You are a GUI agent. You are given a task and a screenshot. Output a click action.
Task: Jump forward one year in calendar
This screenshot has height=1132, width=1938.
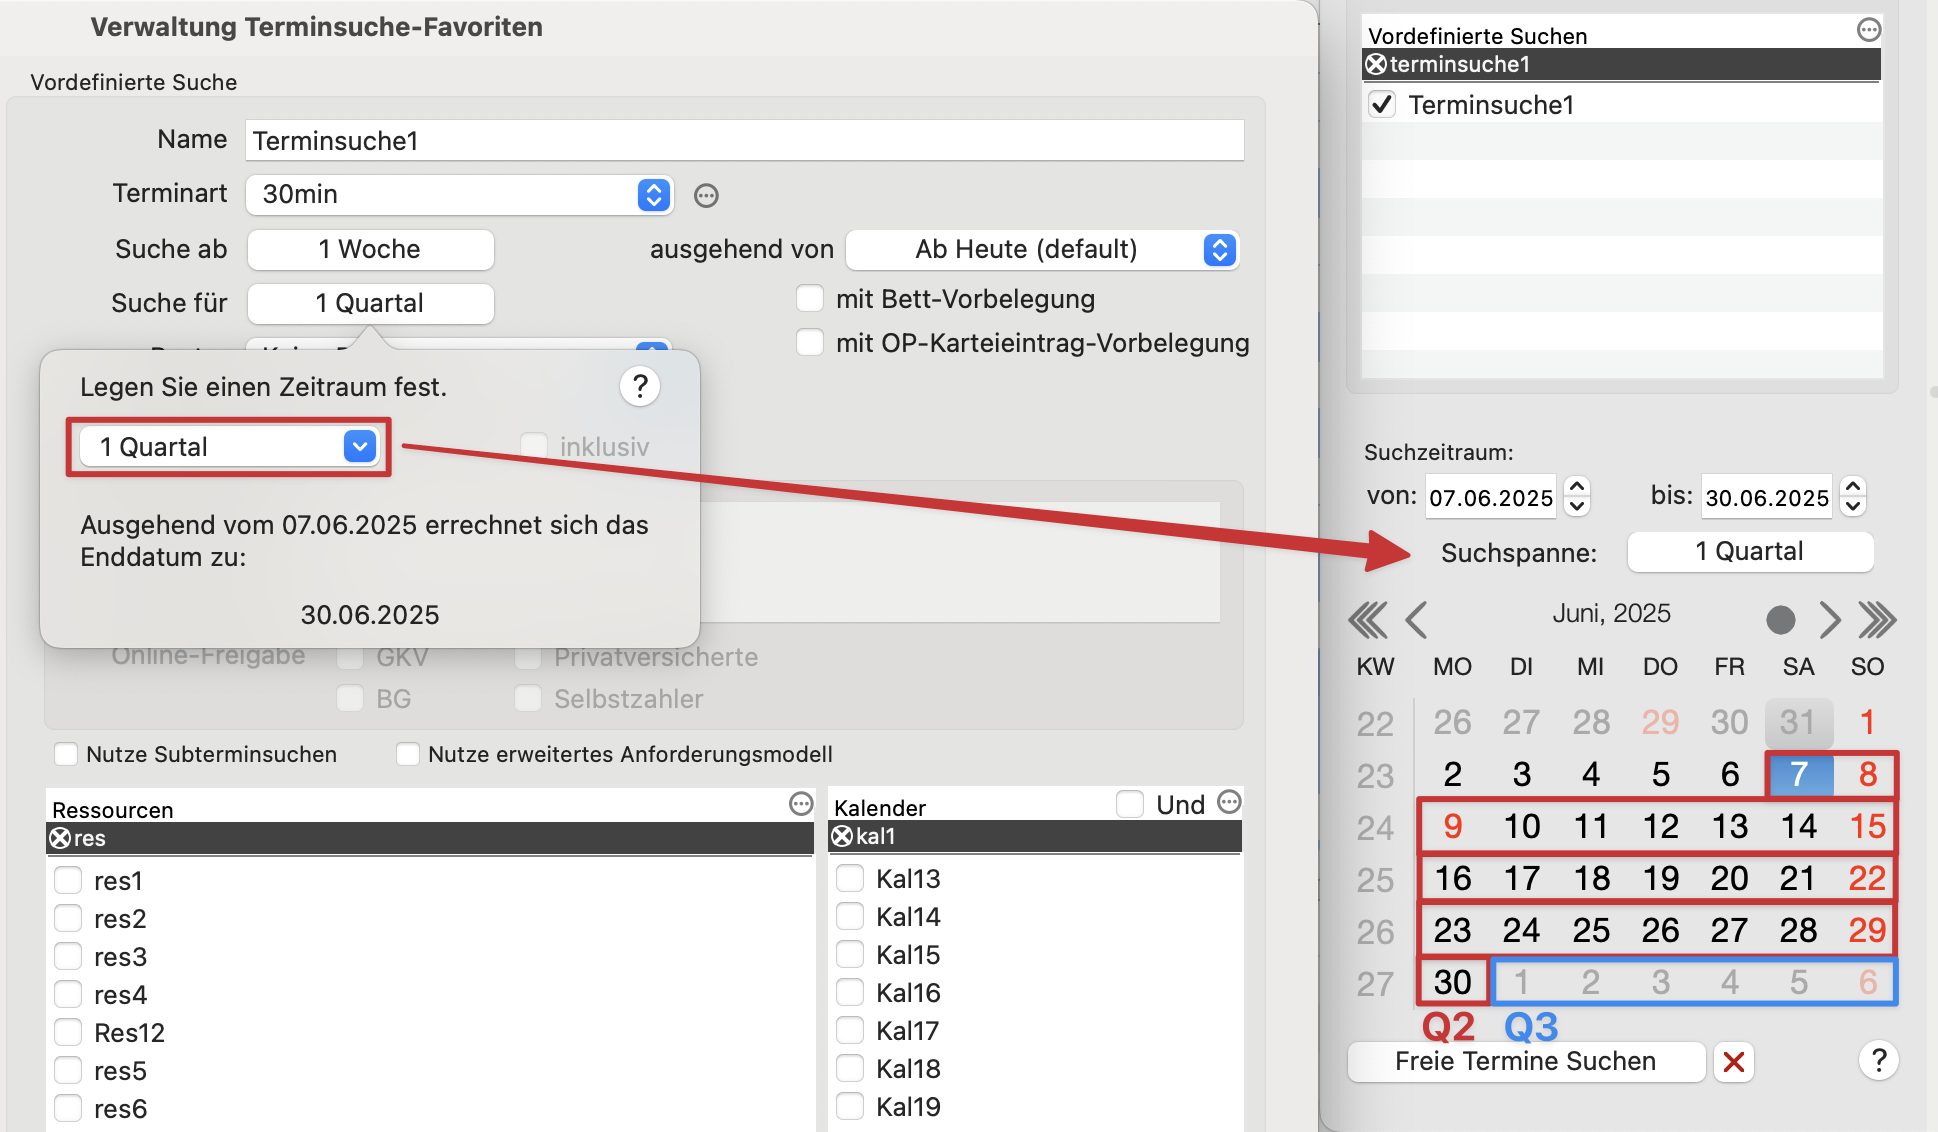(x=1877, y=620)
